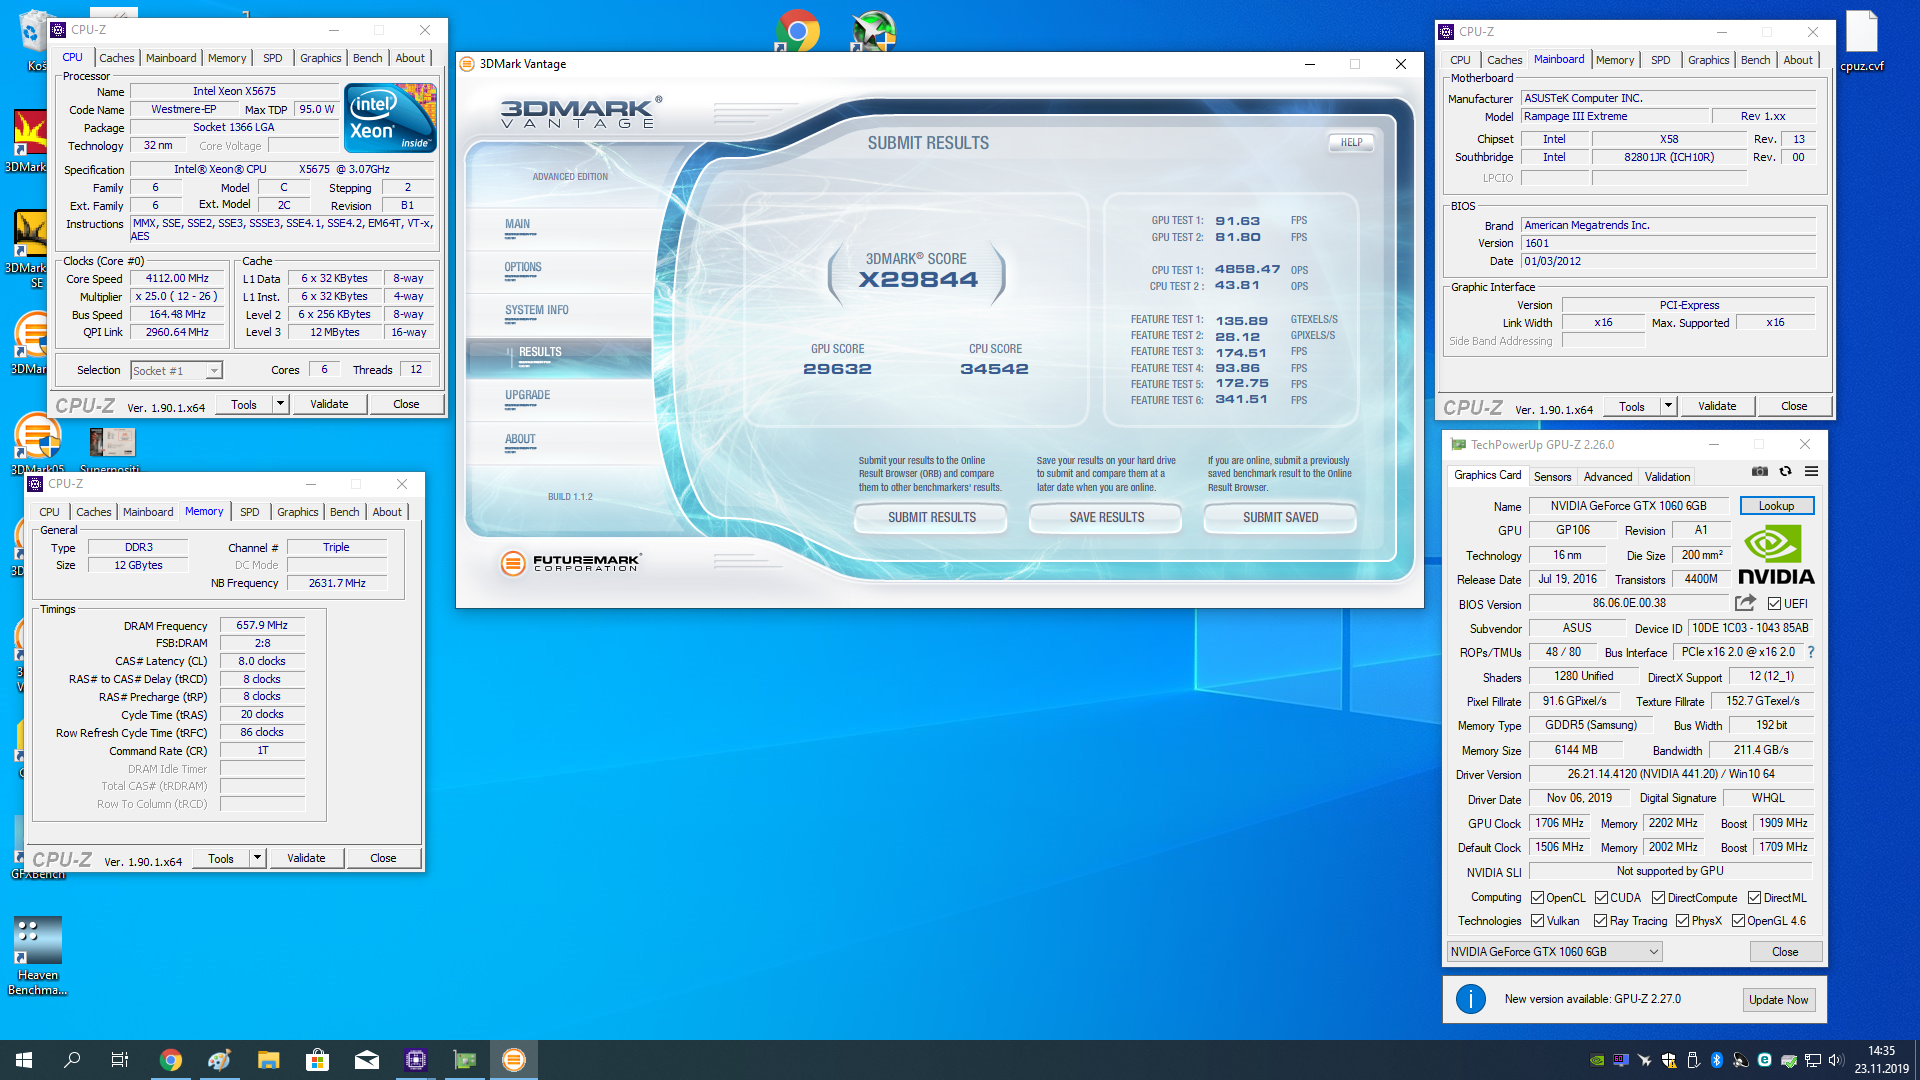Toggle the PhysX checkbox

tap(1682, 921)
